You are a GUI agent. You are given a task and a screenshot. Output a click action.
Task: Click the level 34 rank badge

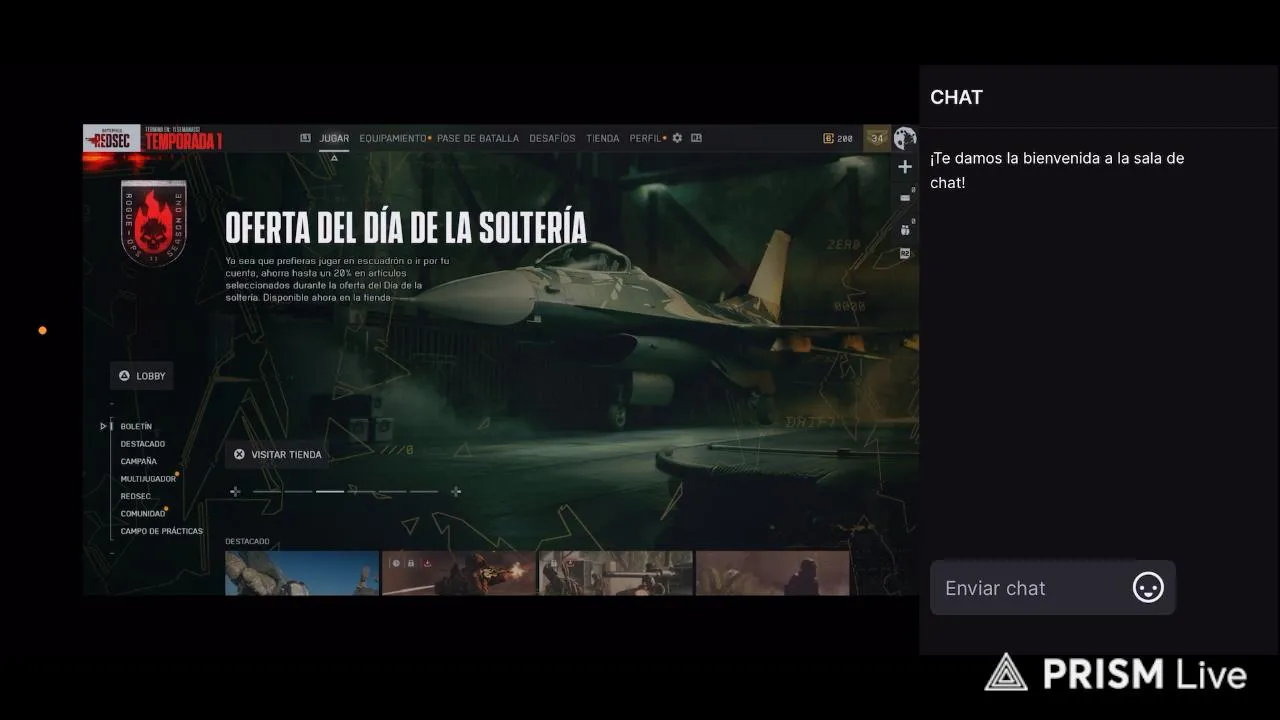tap(876, 138)
